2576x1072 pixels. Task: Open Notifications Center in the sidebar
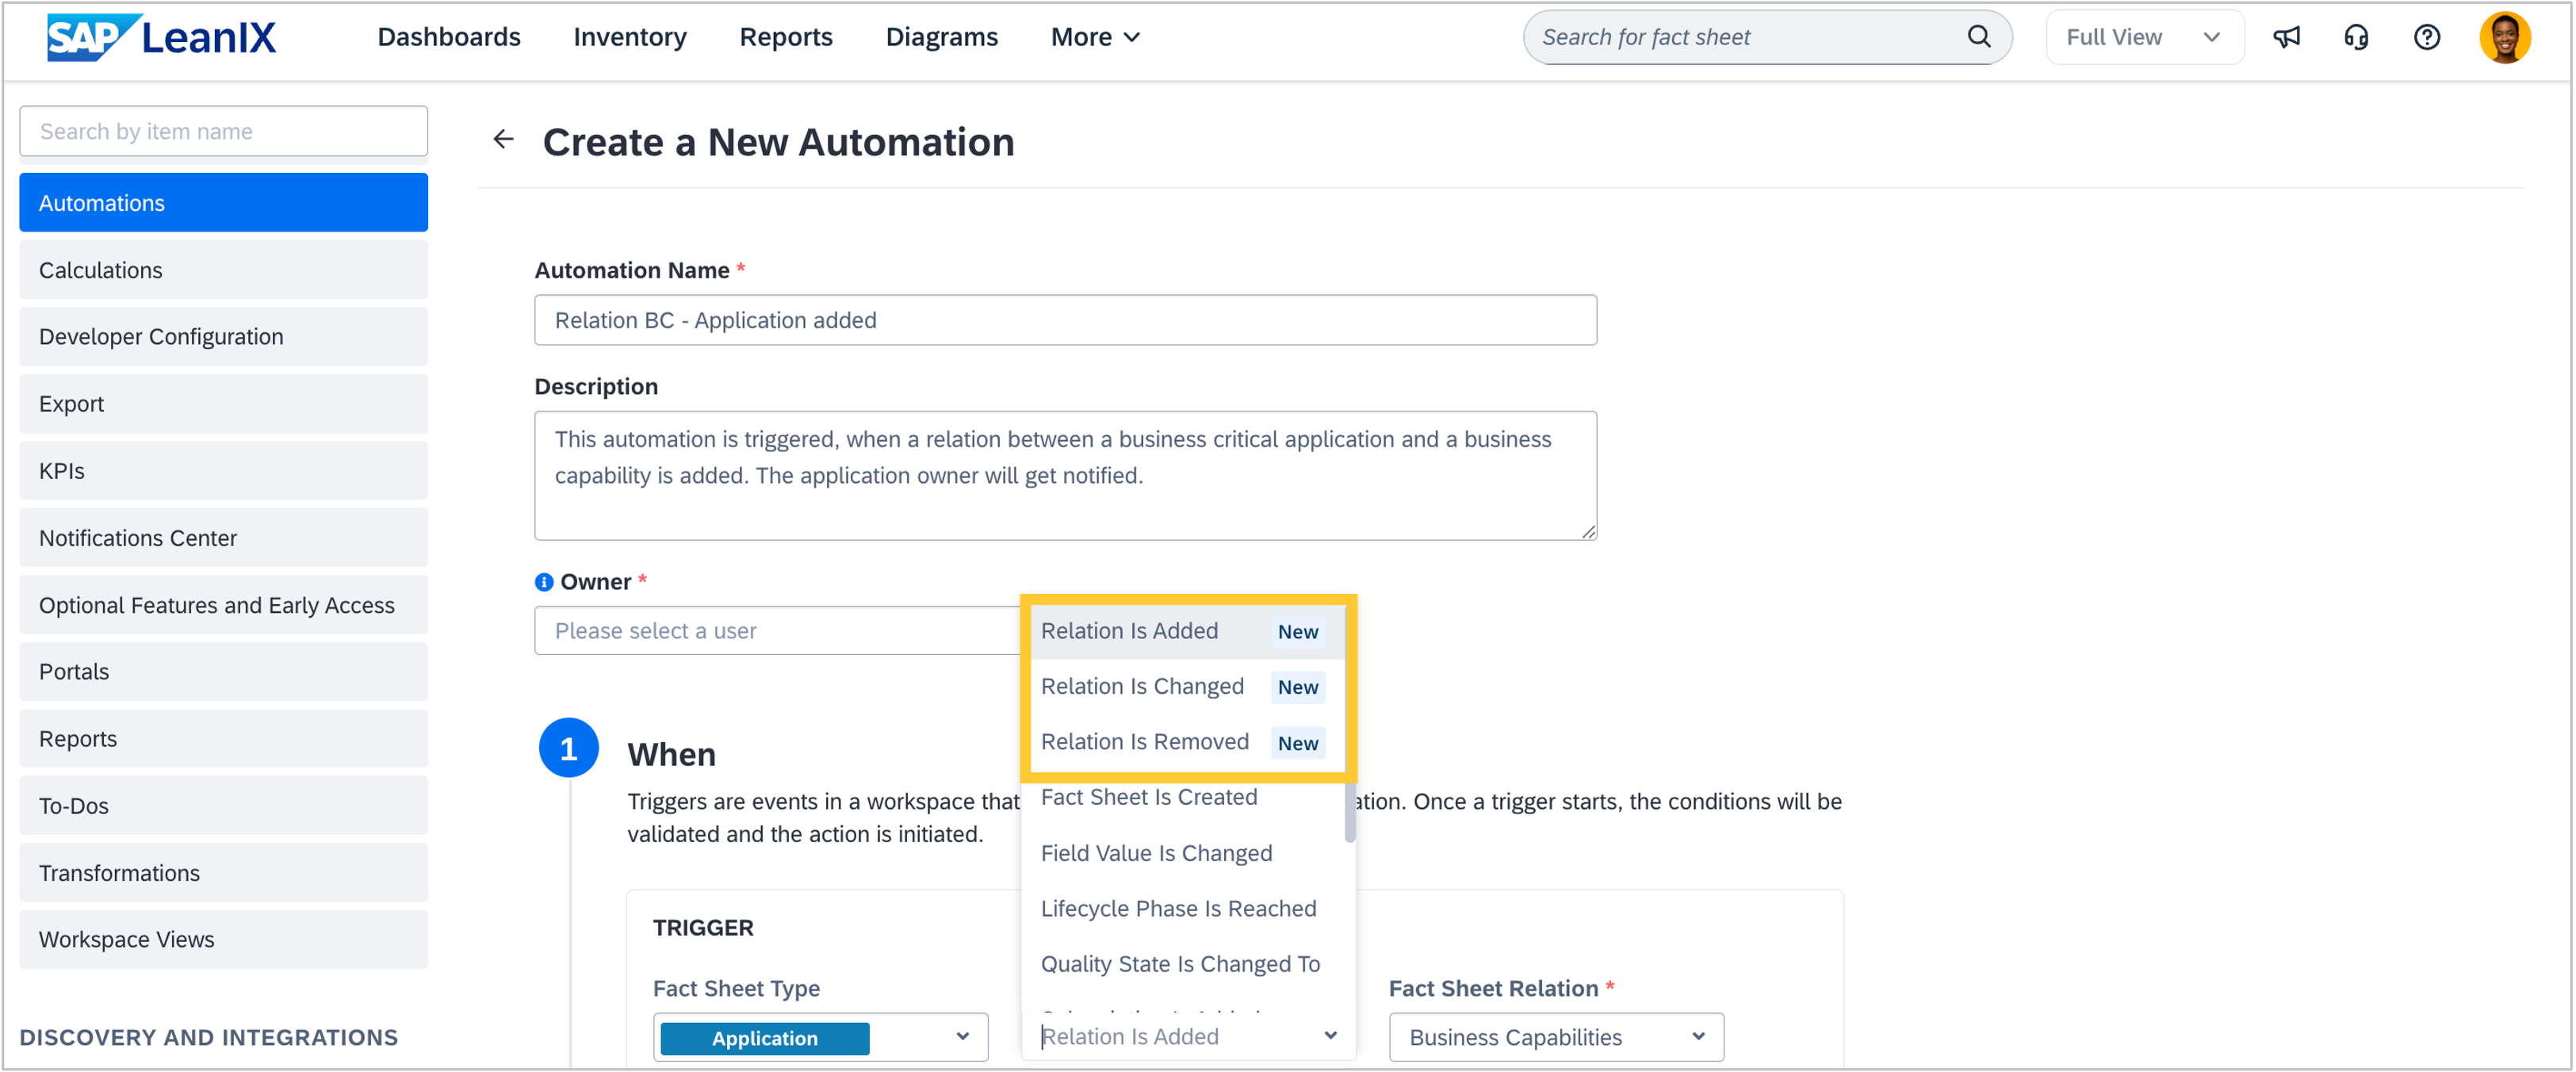223,538
